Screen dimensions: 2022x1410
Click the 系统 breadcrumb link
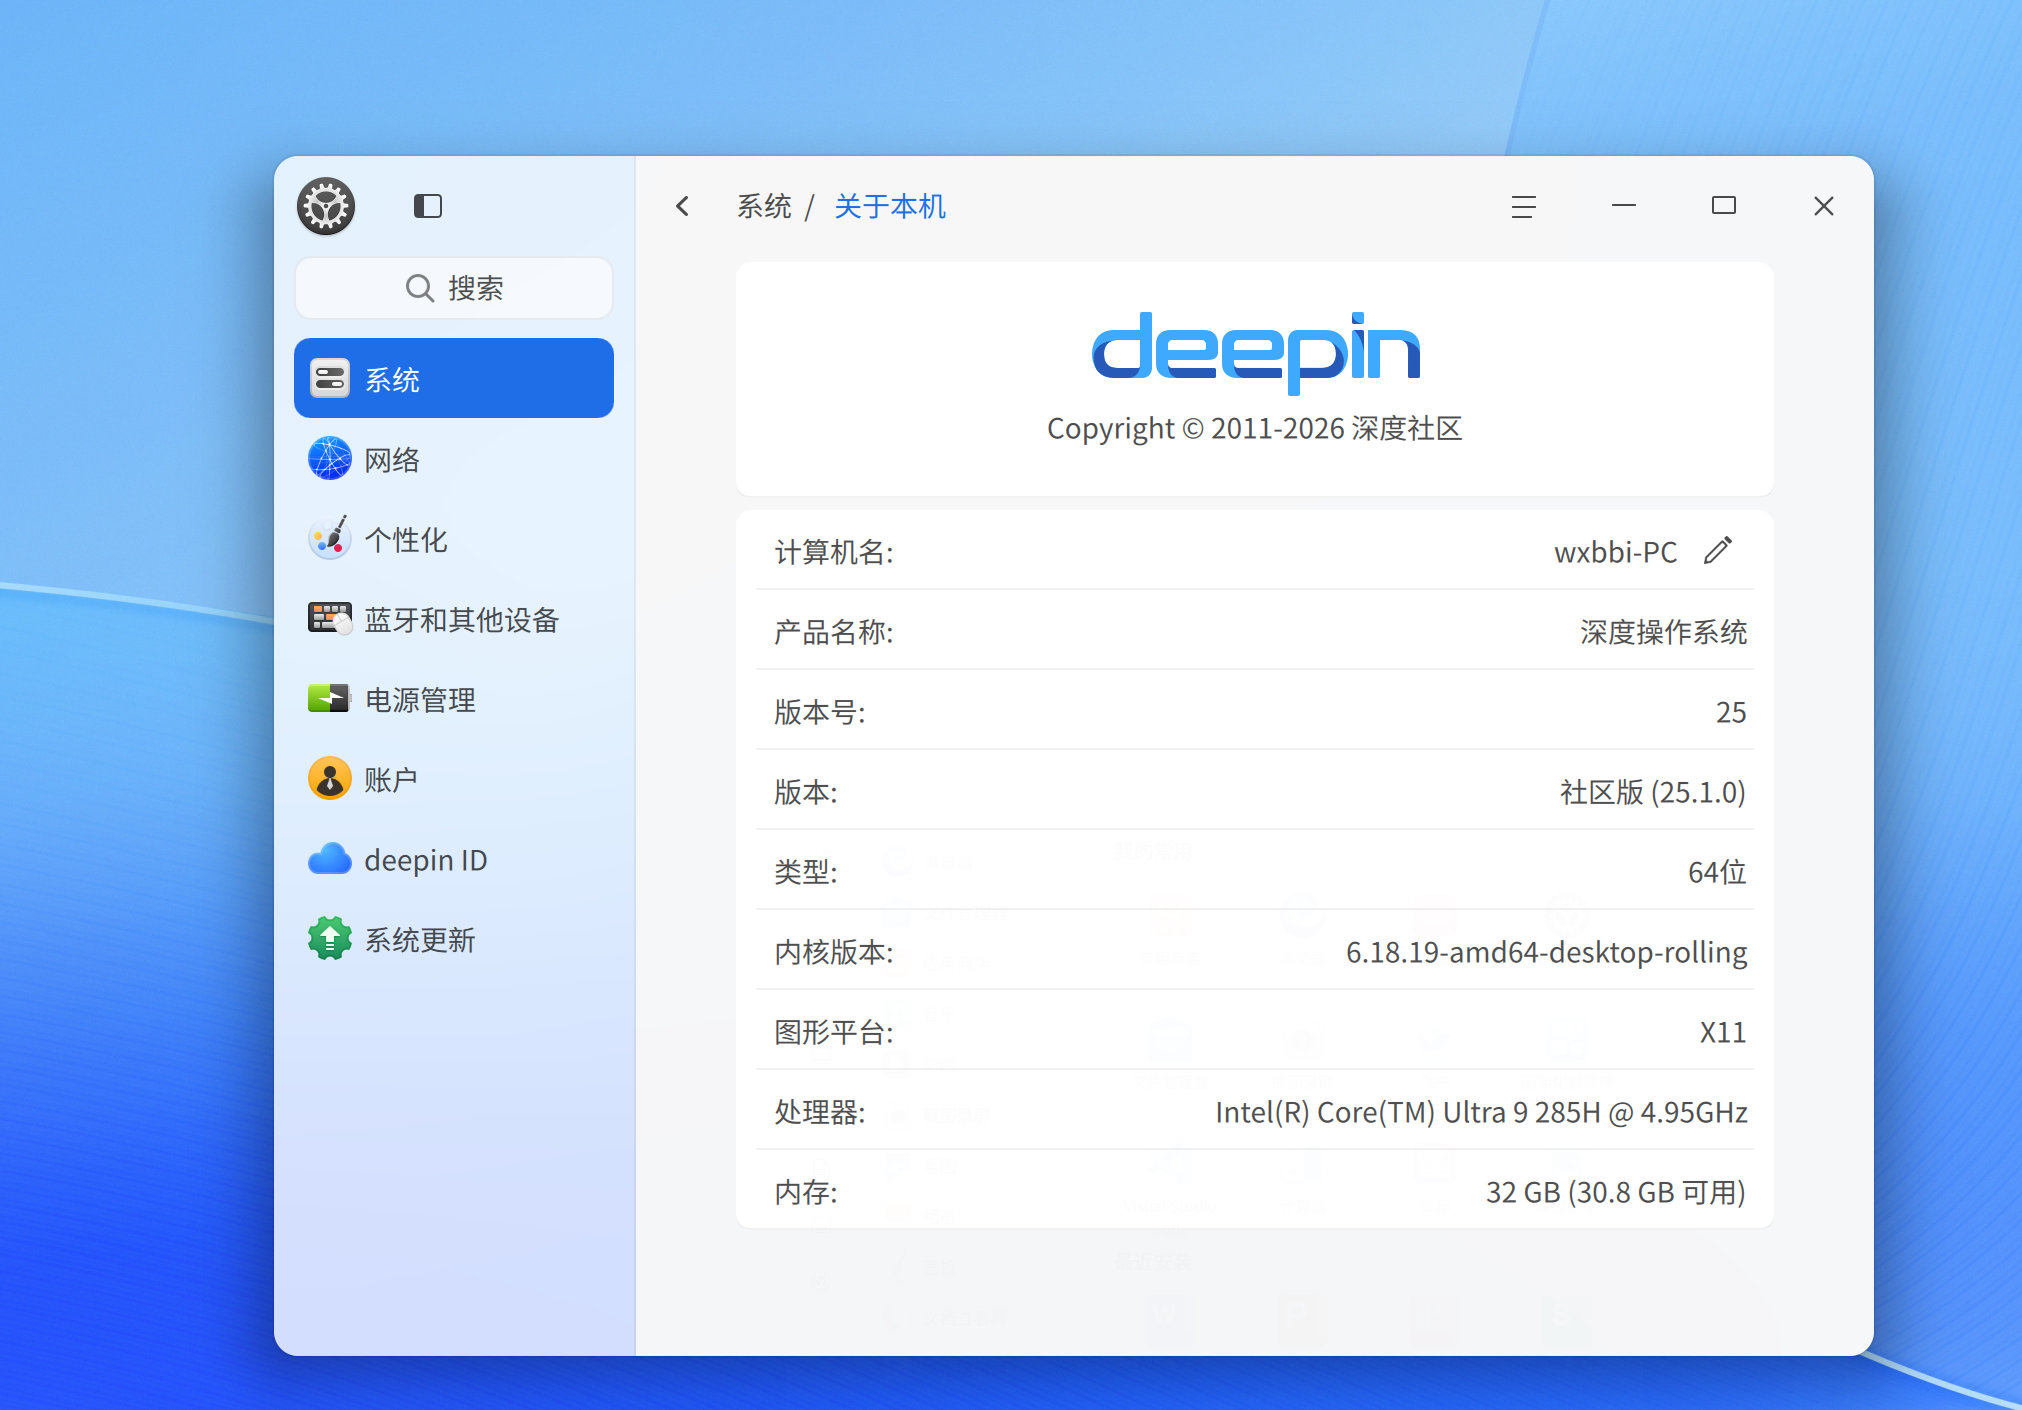[765, 206]
